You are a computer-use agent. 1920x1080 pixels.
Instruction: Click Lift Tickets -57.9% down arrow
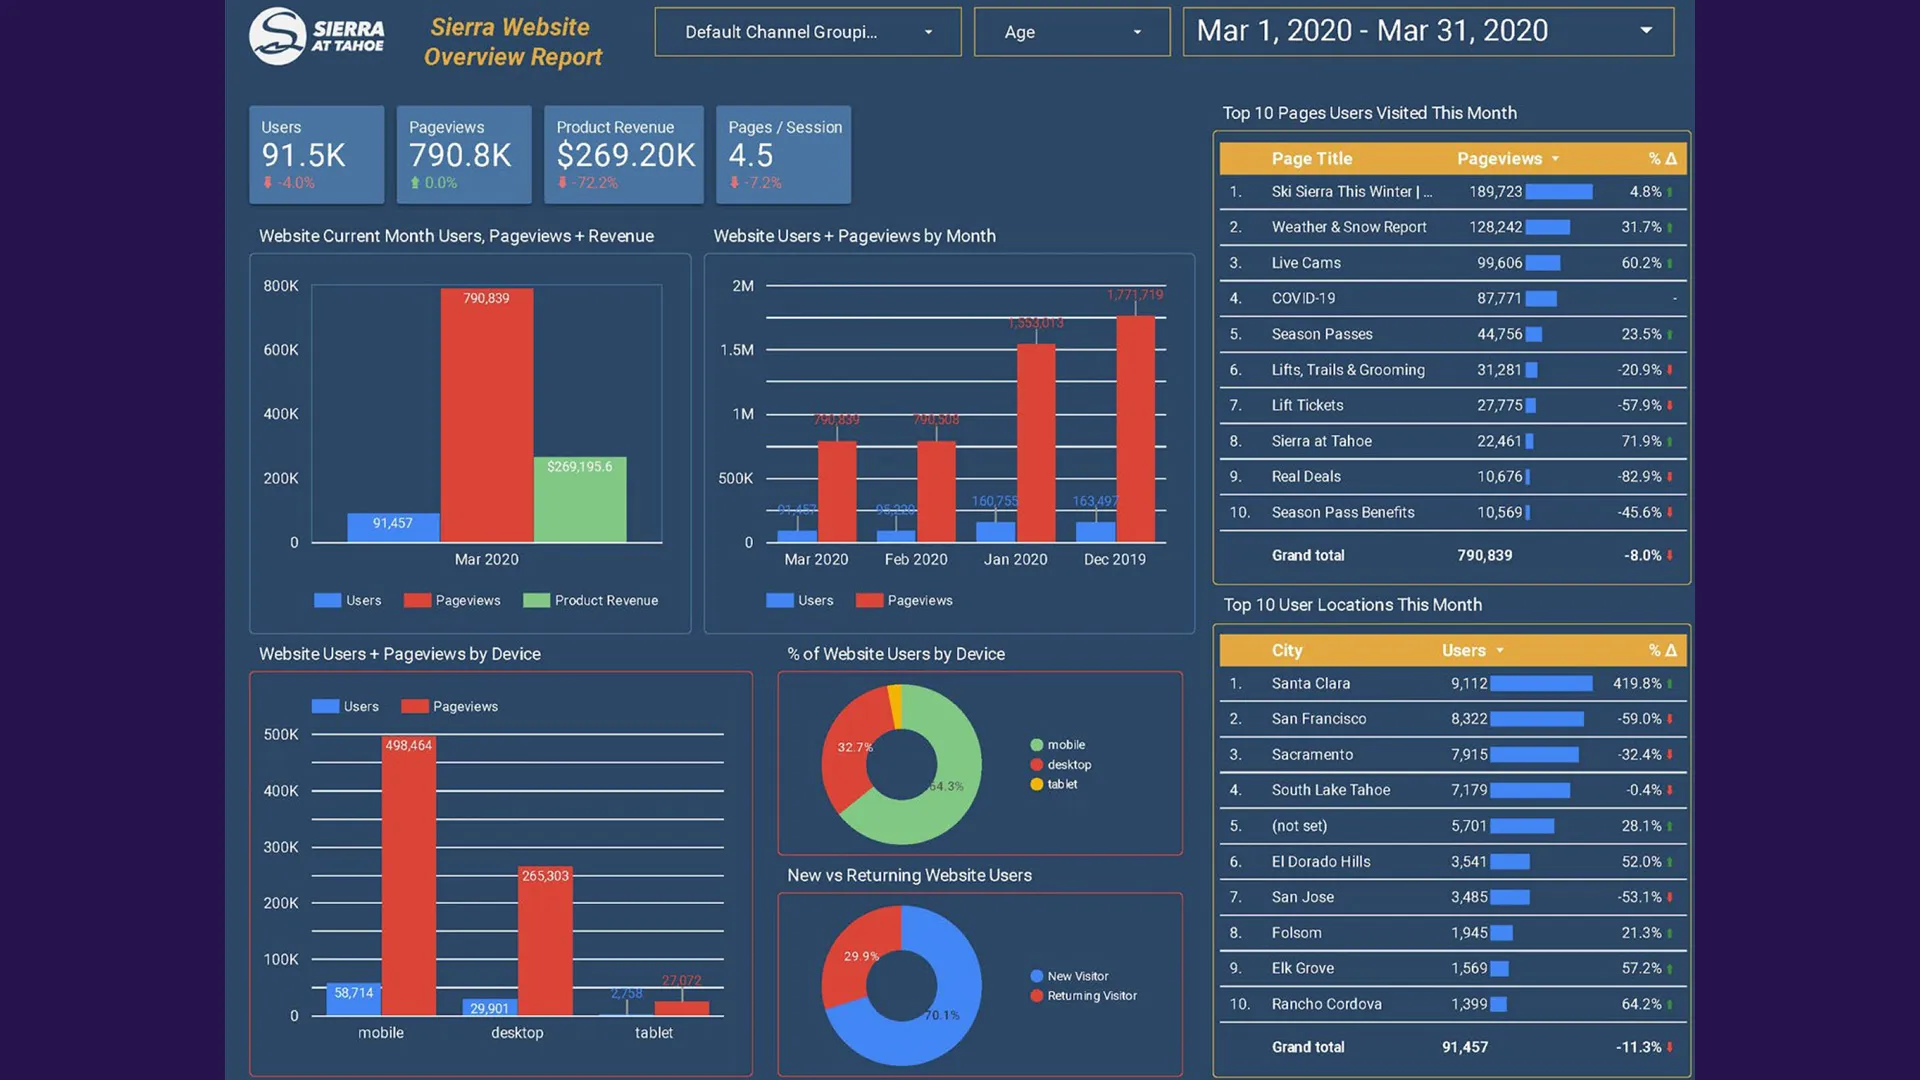click(1670, 406)
